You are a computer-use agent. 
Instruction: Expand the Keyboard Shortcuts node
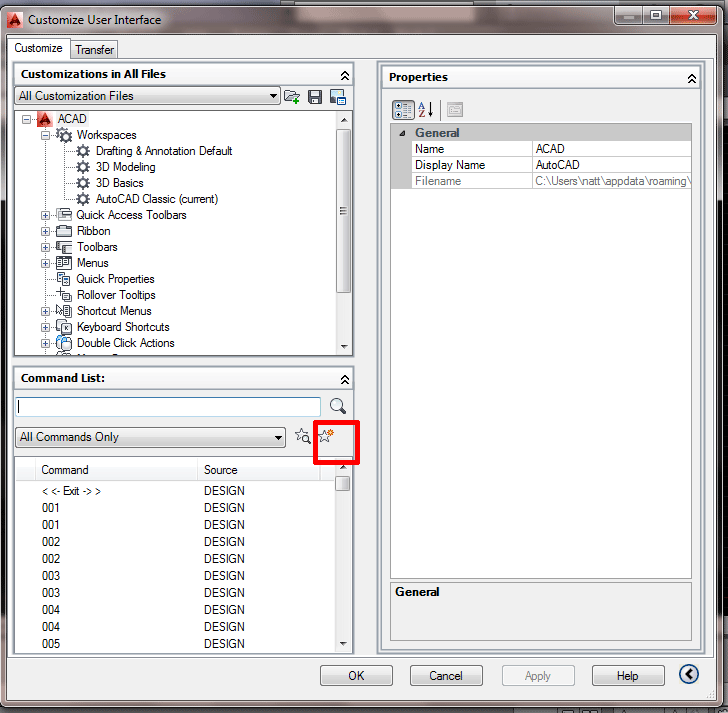[45, 327]
